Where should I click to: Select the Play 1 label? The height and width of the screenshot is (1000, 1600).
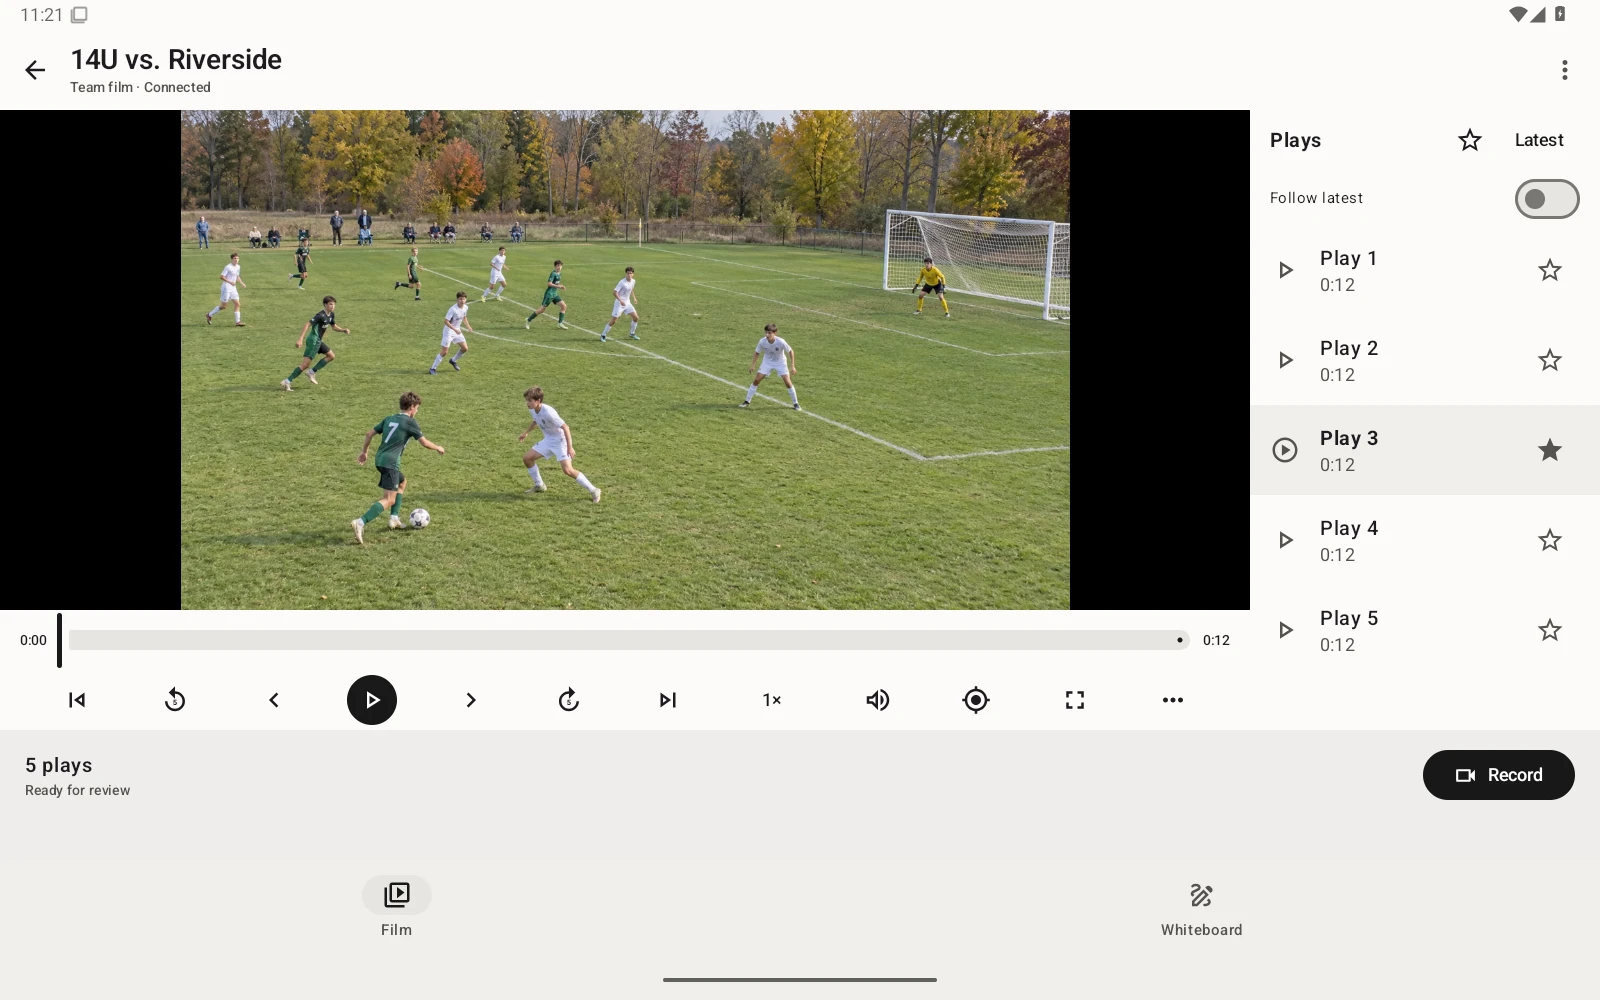pos(1348,258)
